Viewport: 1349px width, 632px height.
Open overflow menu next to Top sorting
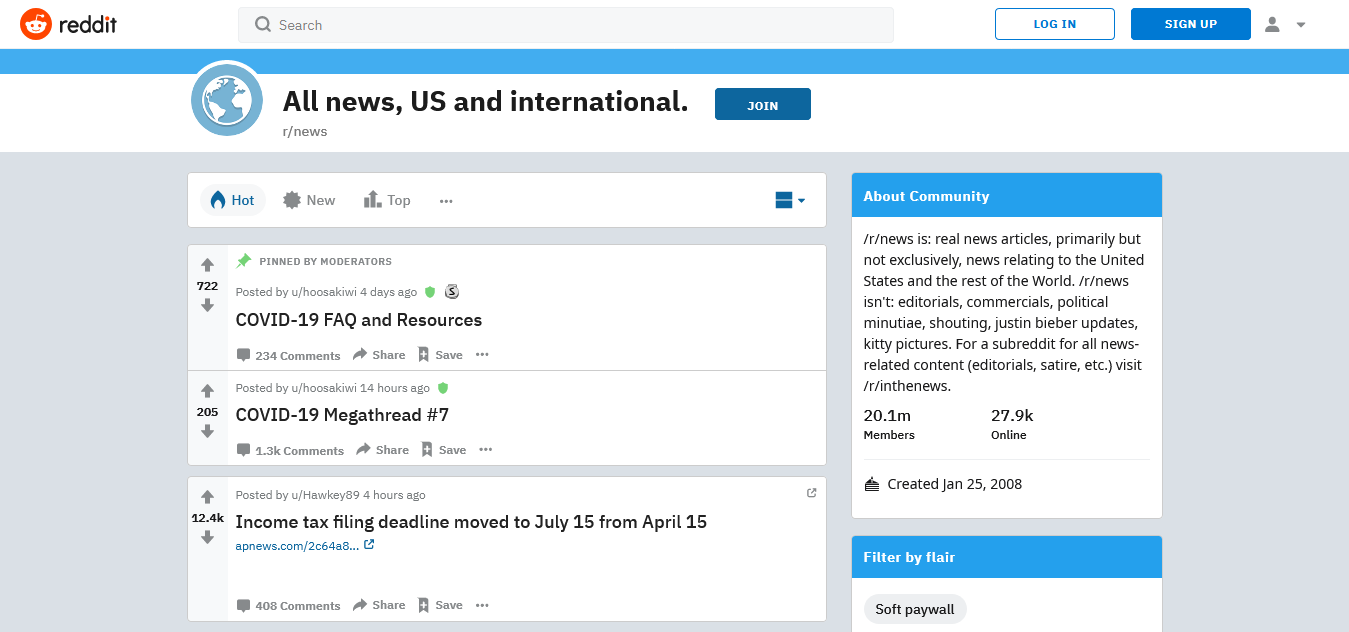coord(445,200)
